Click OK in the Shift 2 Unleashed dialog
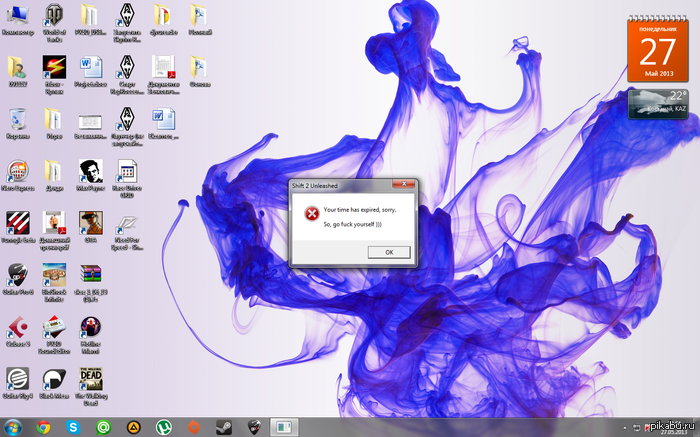 389,252
